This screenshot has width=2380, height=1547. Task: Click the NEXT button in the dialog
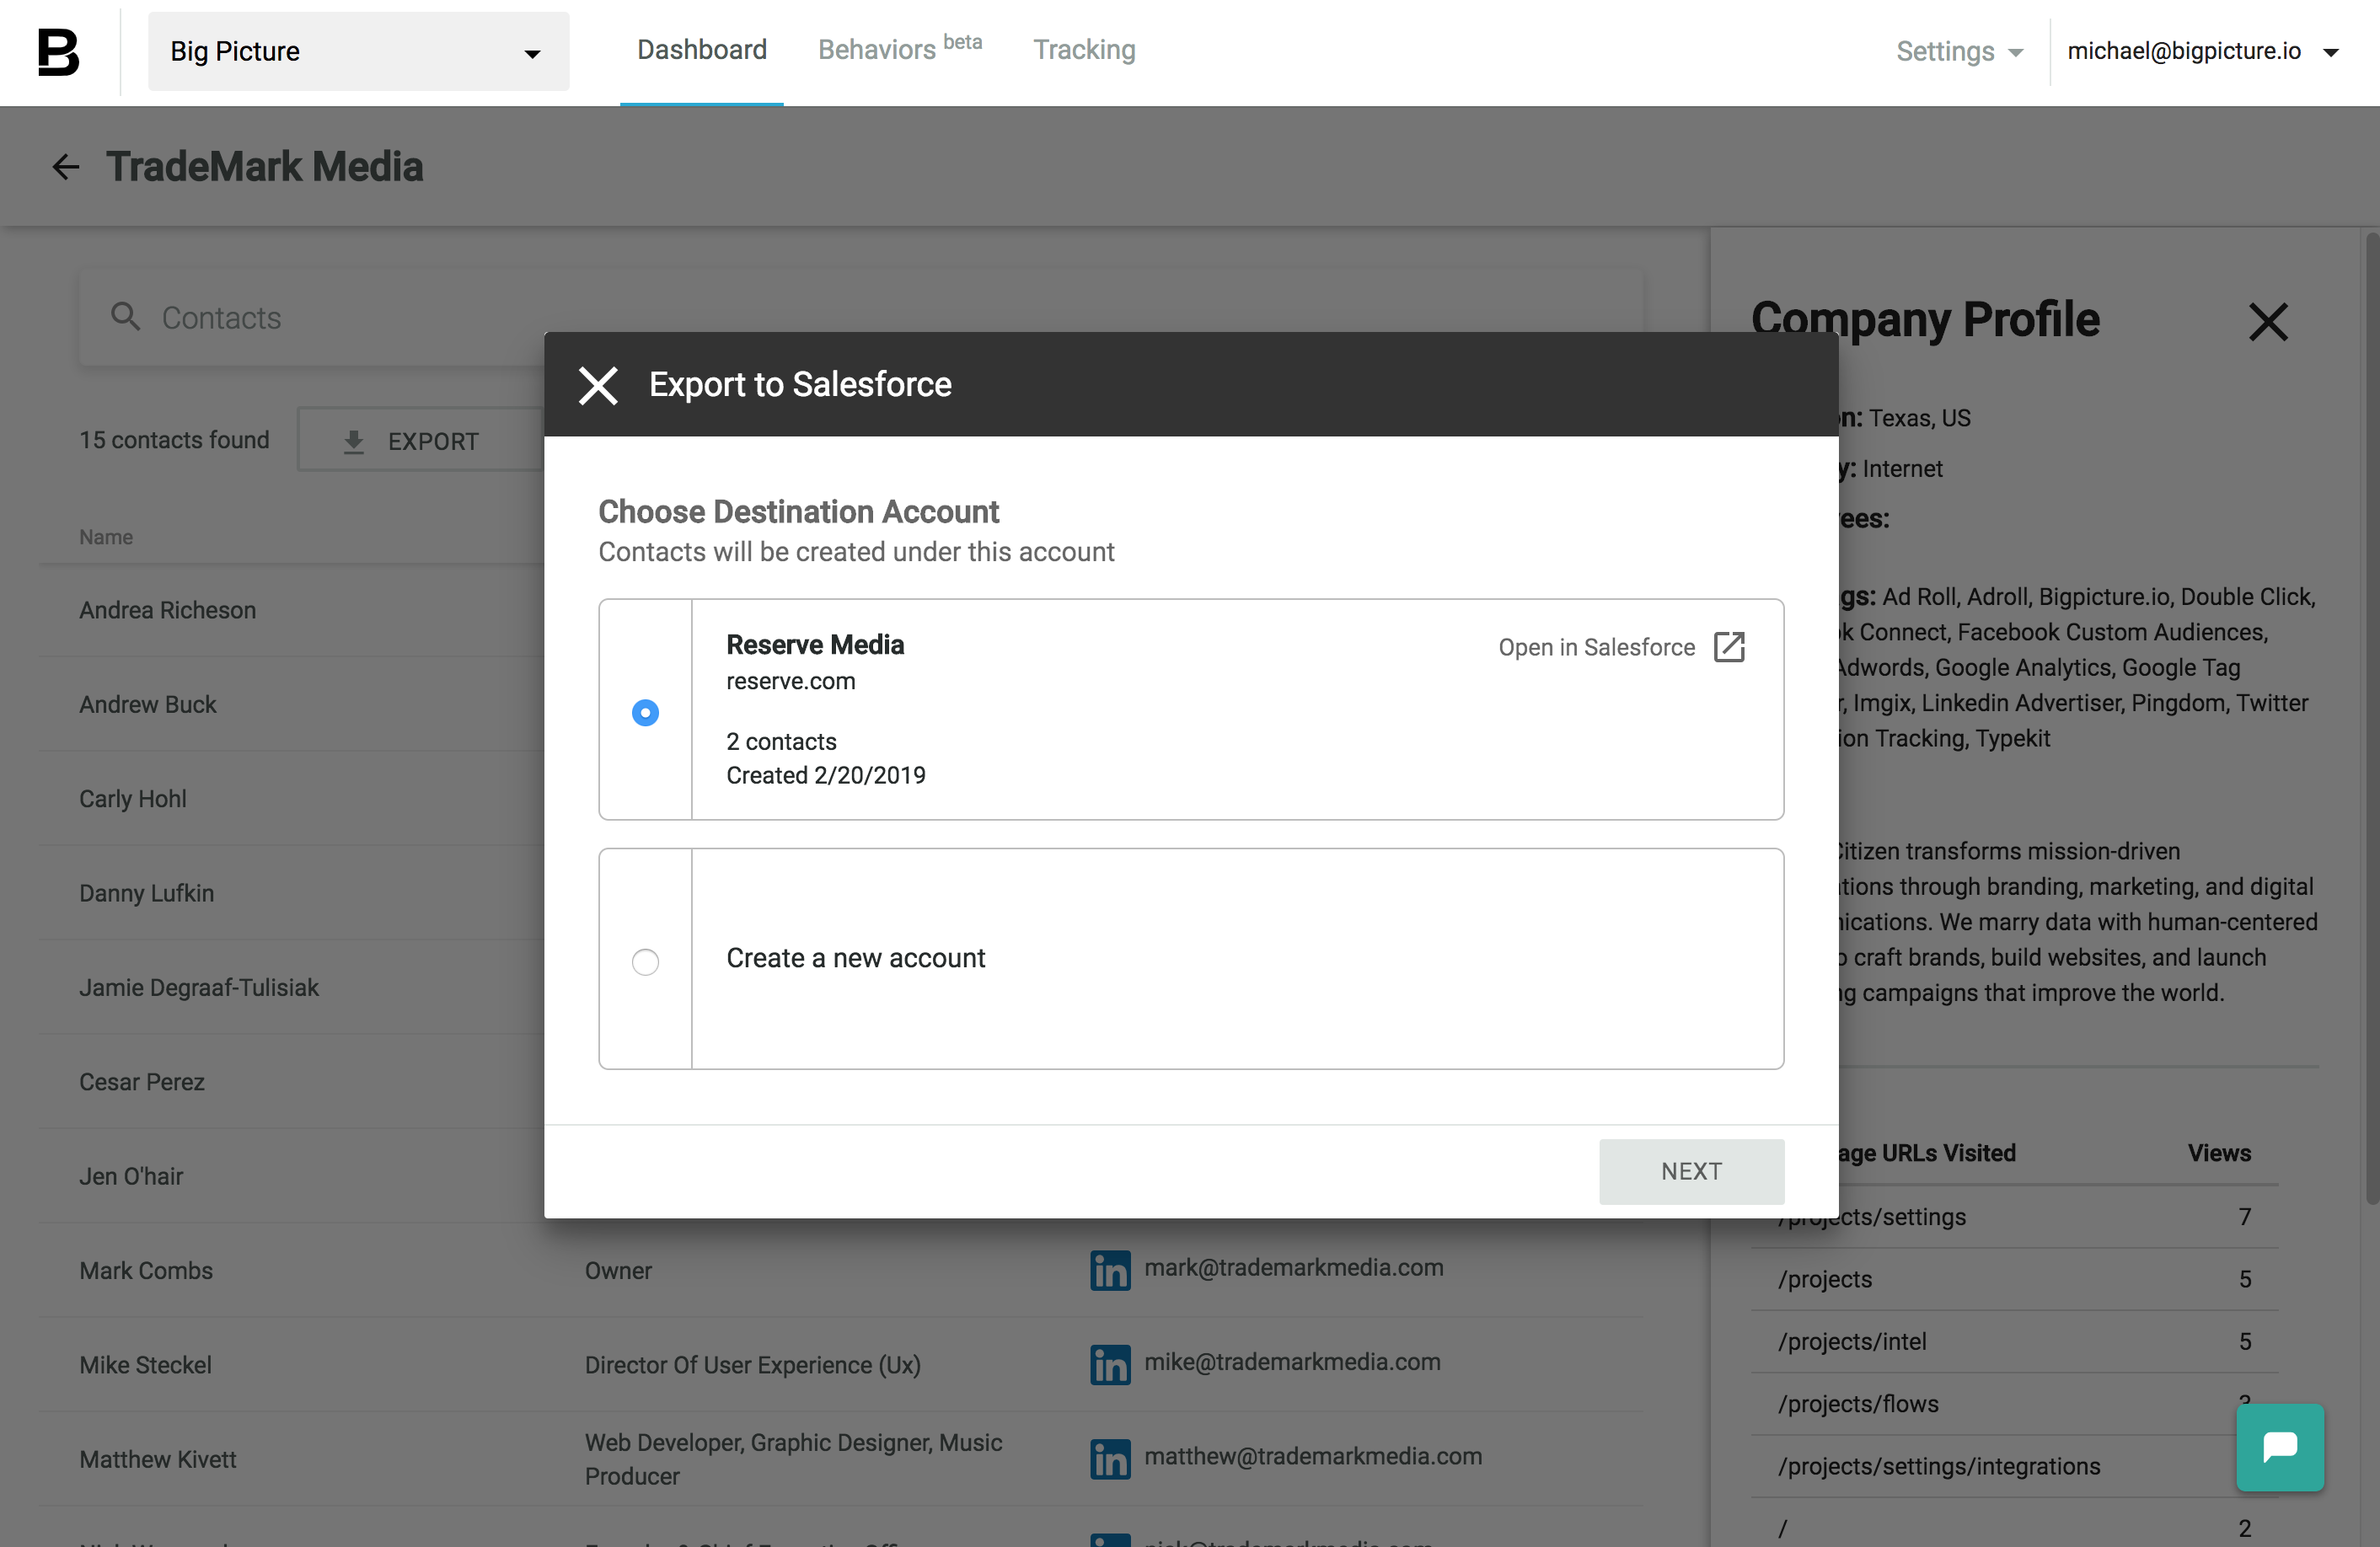tap(1691, 1171)
